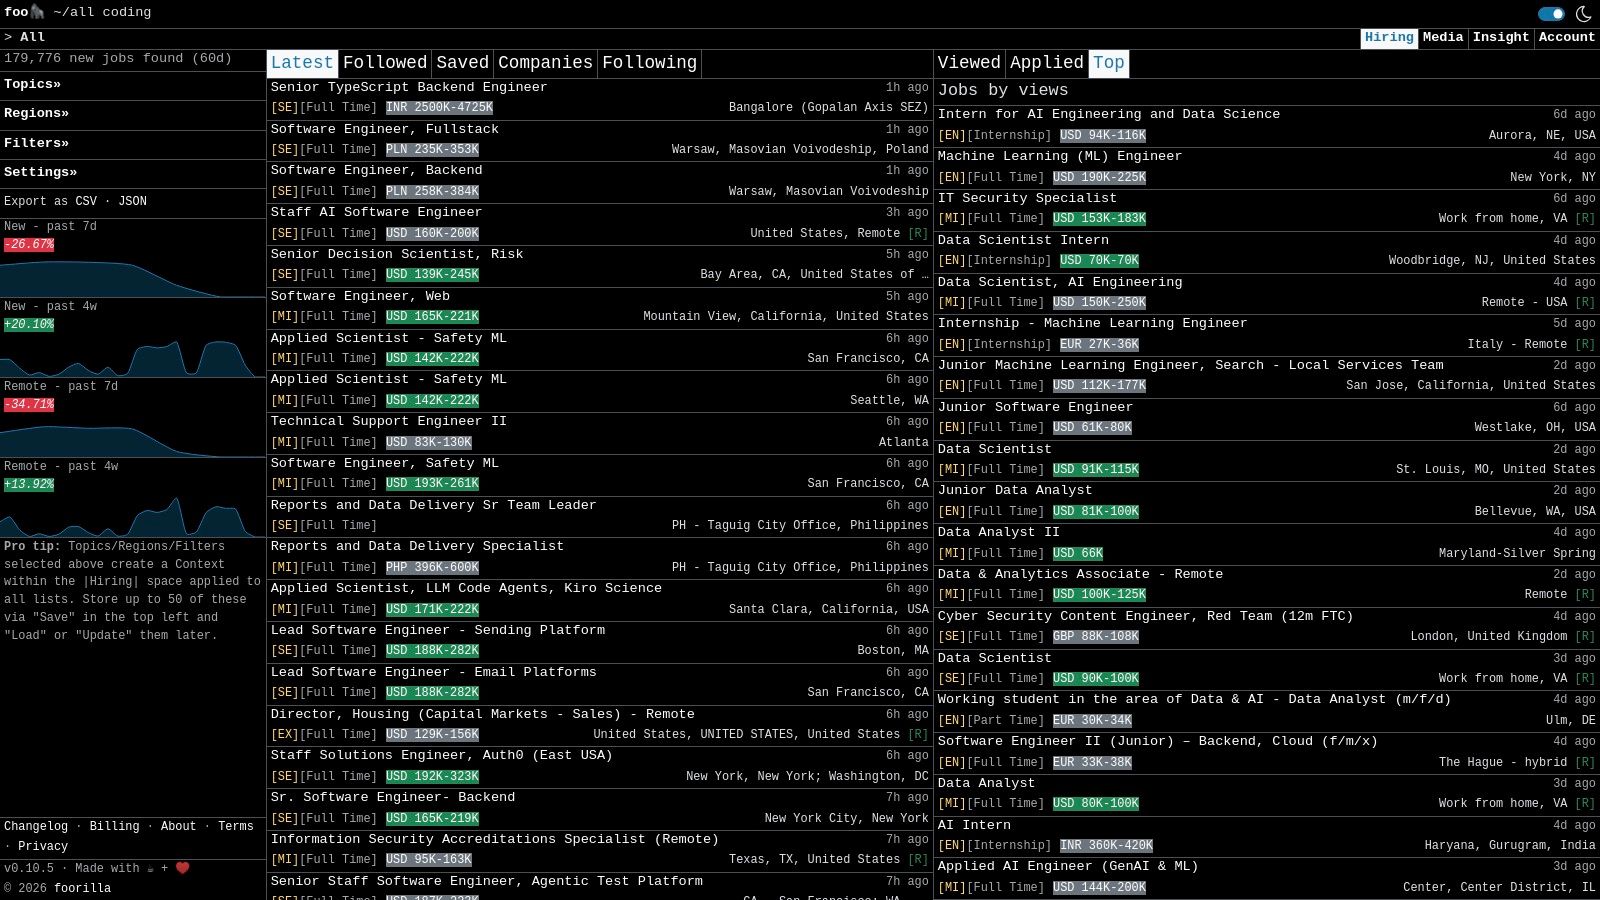This screenshot has width=1600, height=900.
Task: Expand the Topics section
Action: [x=33, y=84]
